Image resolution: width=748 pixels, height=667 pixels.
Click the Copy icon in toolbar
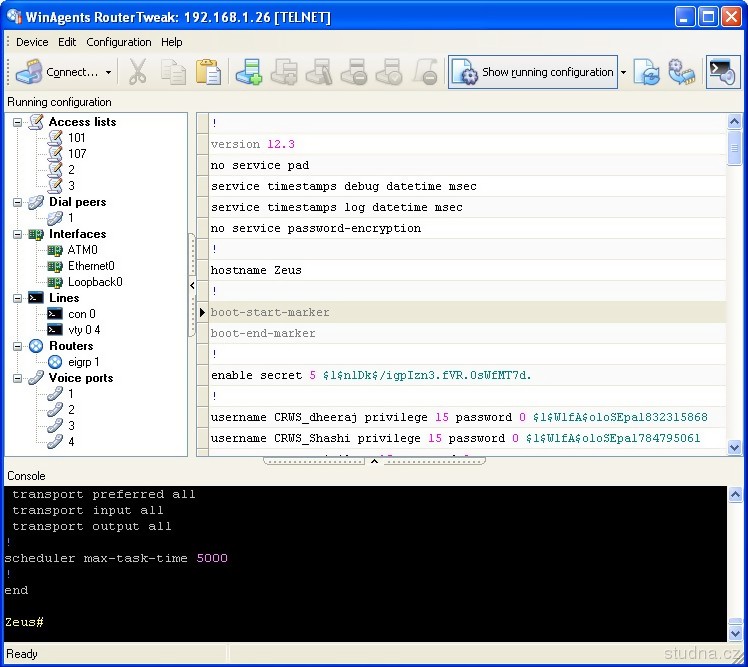(173, 72)
